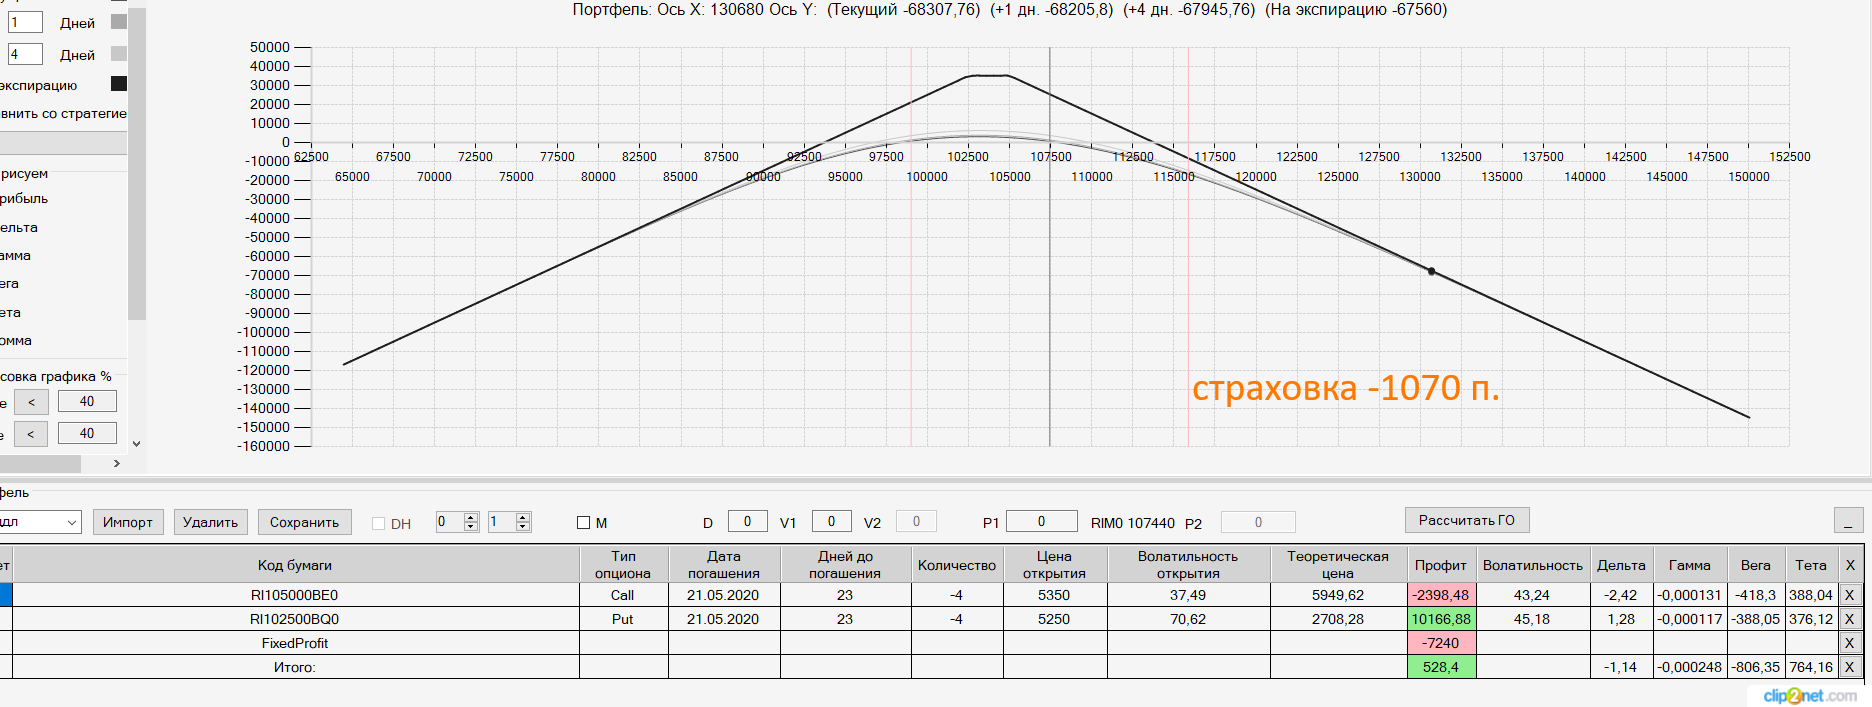Save portfolio with Сохранить button

coord(304,522)
